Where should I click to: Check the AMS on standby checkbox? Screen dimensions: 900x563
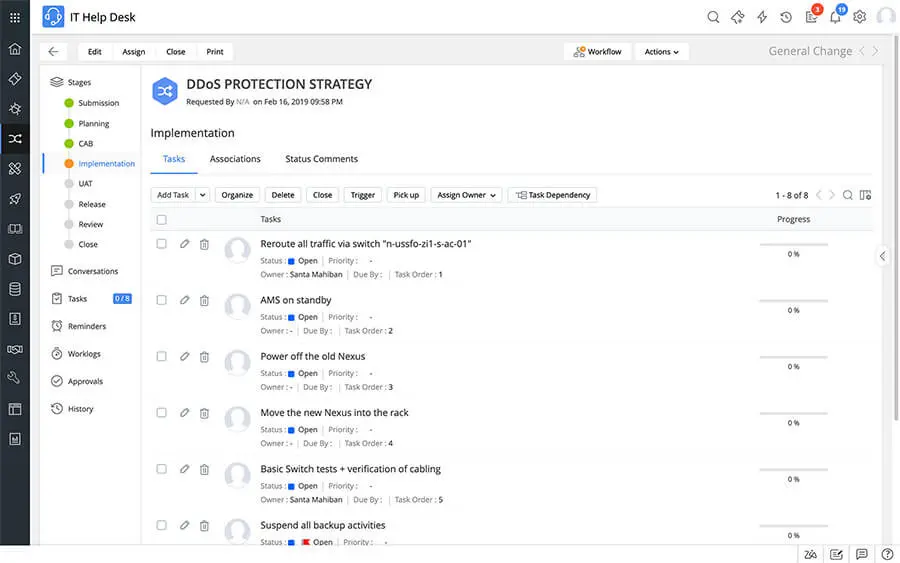pyautogui.click(x=161, y=300)
